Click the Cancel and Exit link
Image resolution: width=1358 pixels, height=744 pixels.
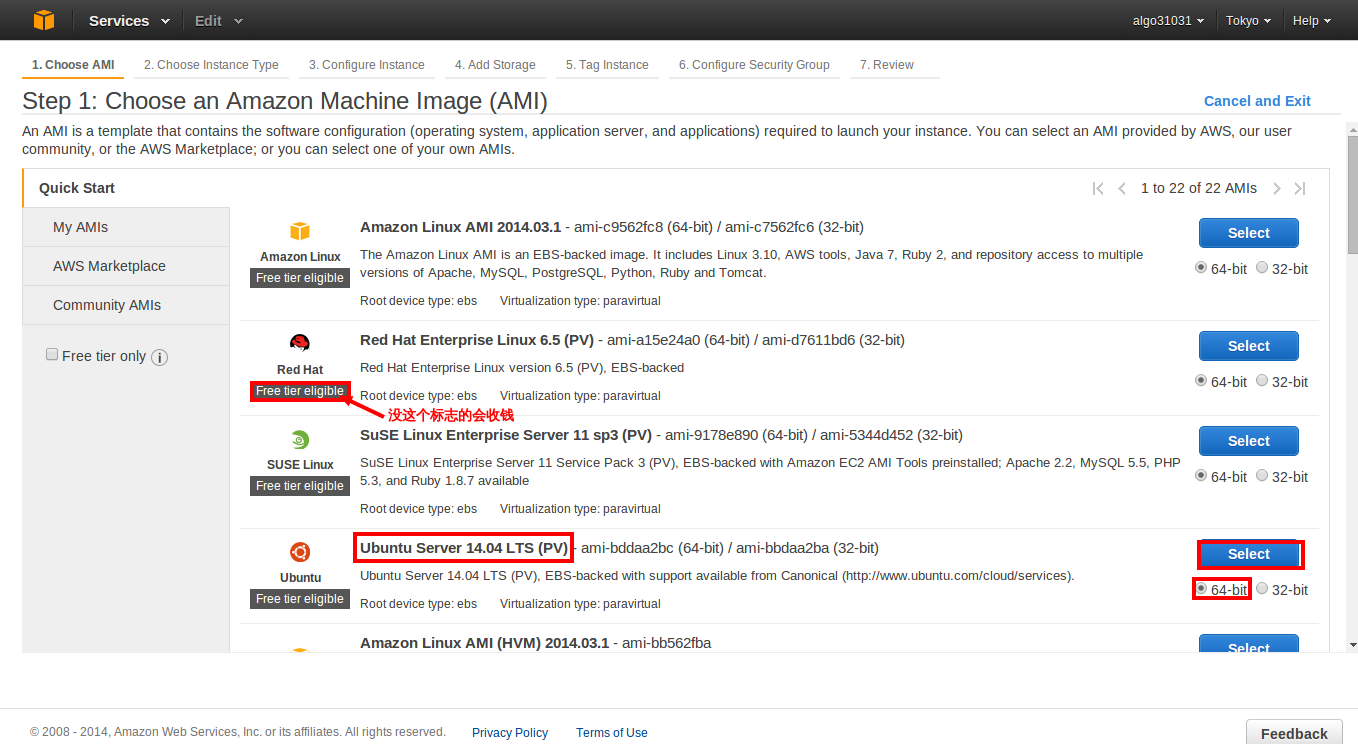pyautogui.click(x=1257, y=101)
